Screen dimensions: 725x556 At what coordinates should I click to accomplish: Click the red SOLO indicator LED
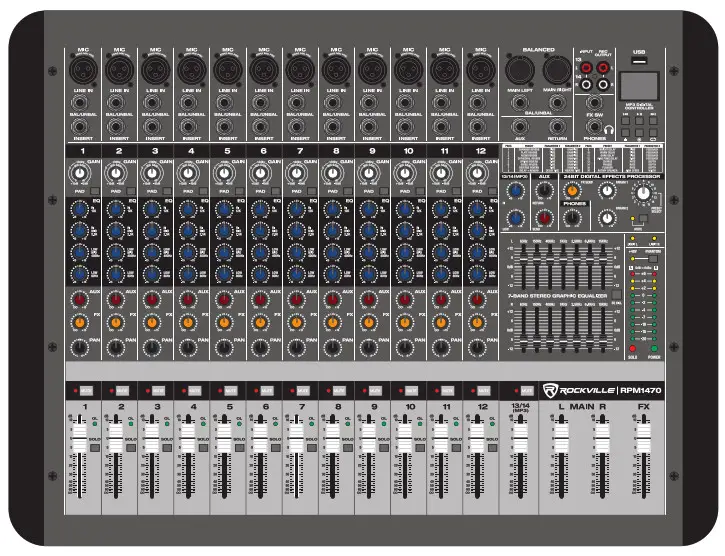[633, 349]
